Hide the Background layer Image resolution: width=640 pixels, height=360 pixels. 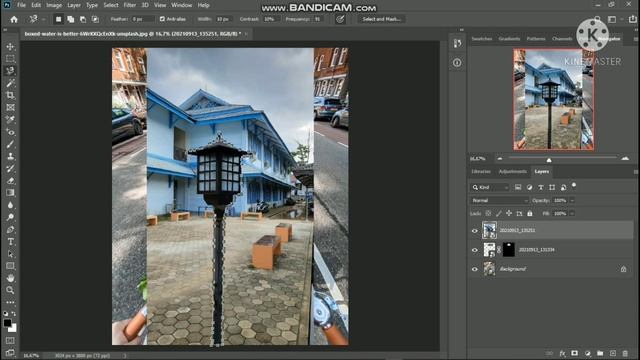pyautogui.click(x=474, y=269)
